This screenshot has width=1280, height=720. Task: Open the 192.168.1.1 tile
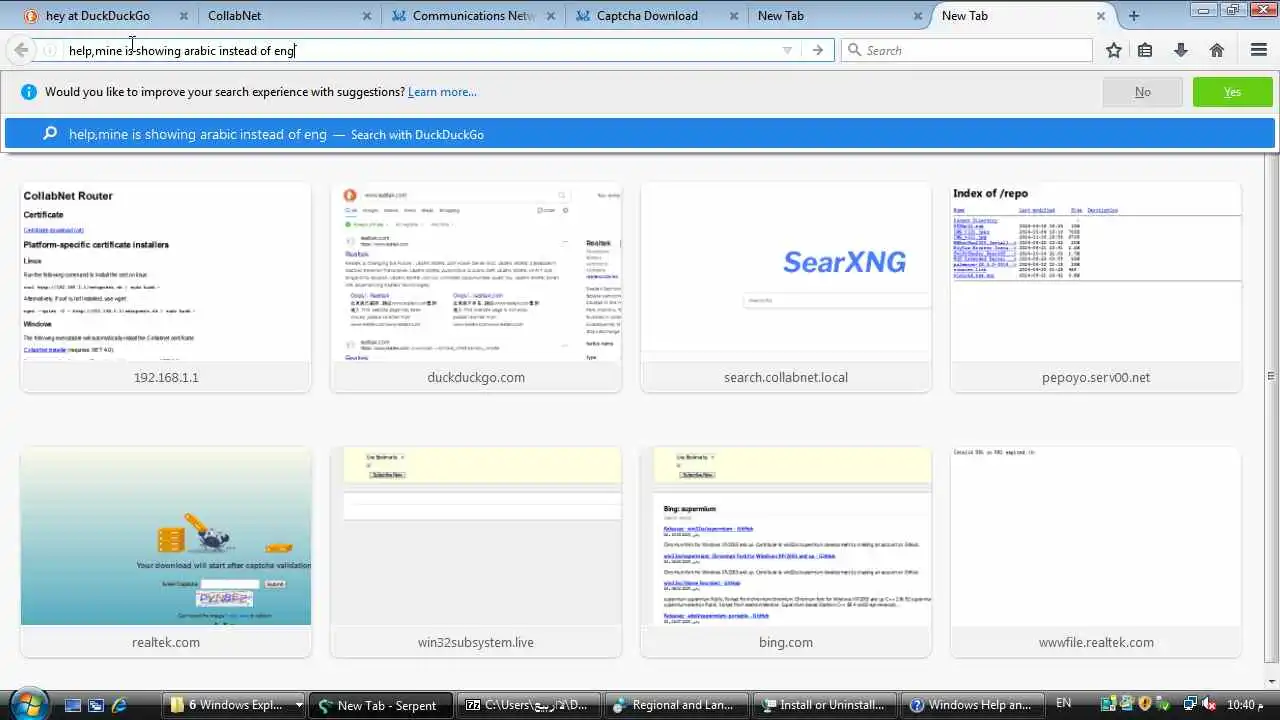pyautogui.click(x=166, y=287)
